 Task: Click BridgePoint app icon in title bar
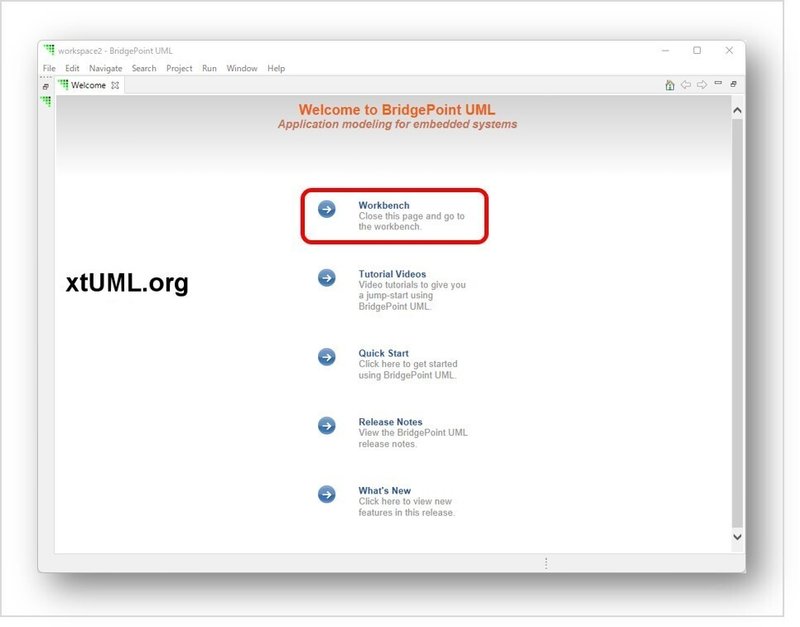click(49, 49)
